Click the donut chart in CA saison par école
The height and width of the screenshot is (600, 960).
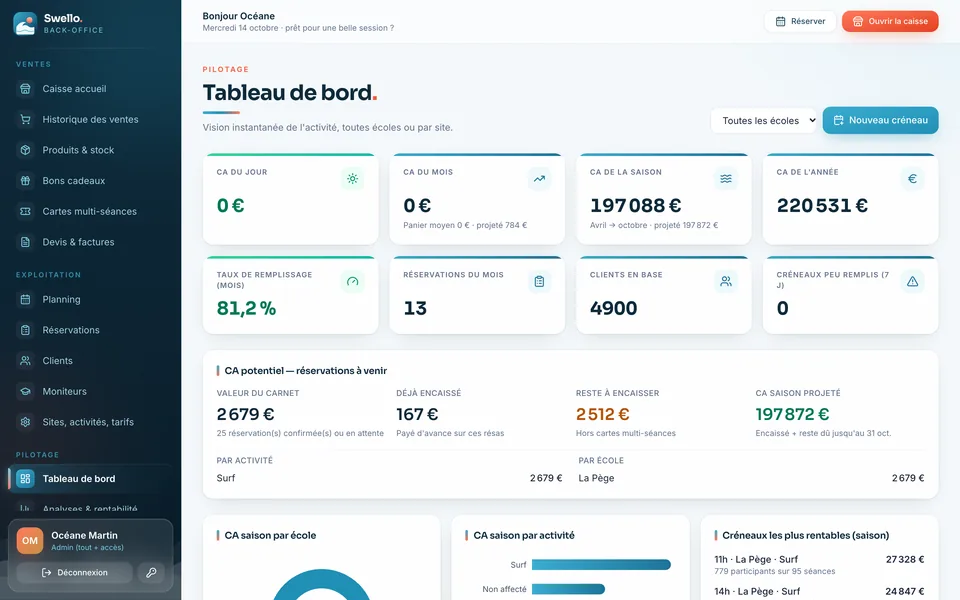click(321, 585)
